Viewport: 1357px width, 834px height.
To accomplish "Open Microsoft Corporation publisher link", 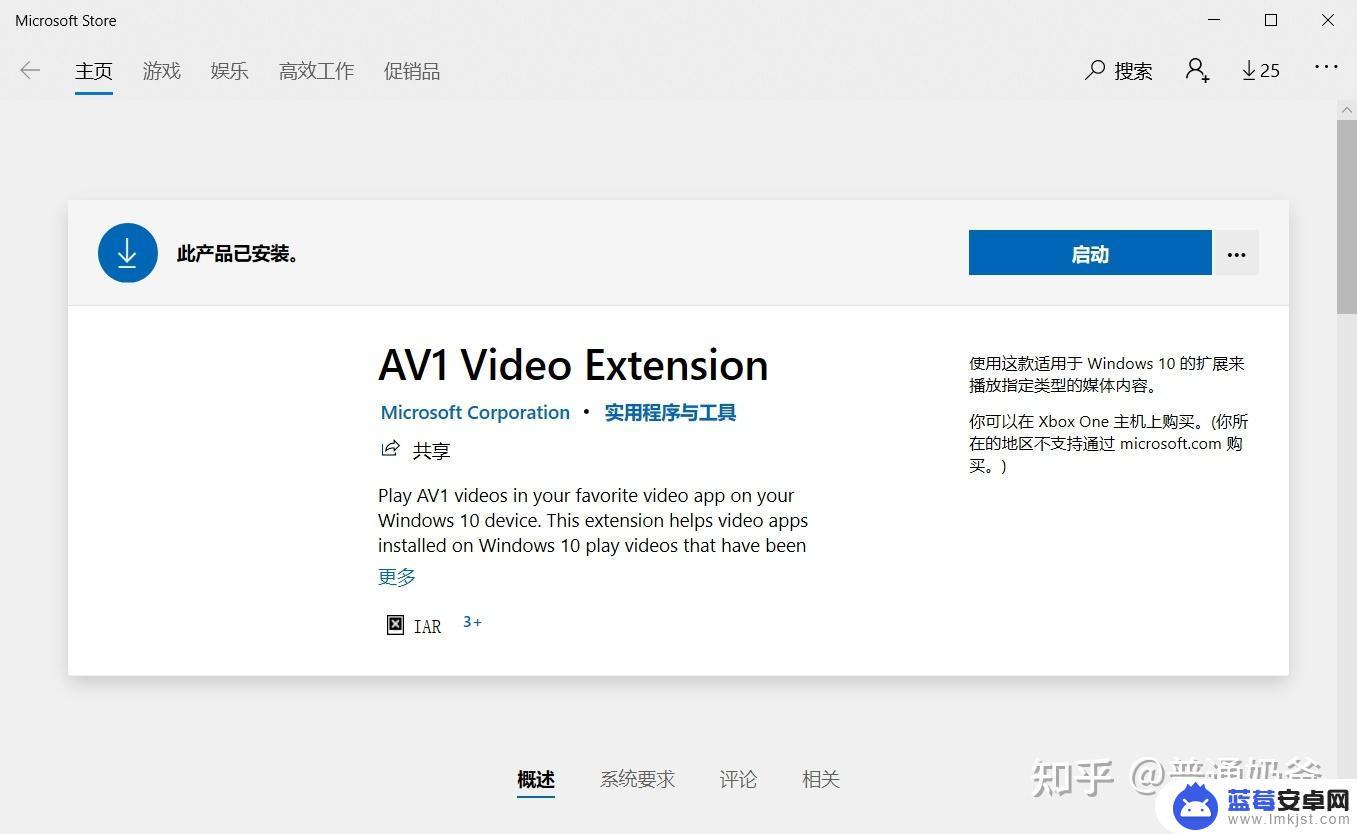I will pyautogui.click(x=475, y=412).
